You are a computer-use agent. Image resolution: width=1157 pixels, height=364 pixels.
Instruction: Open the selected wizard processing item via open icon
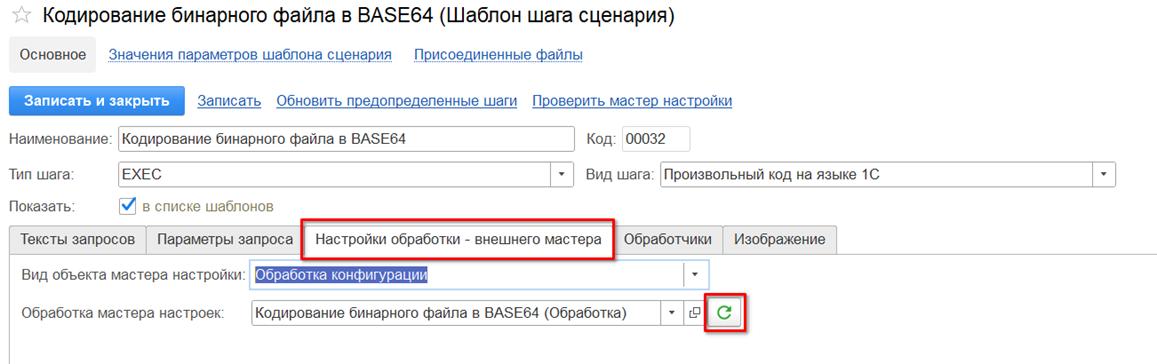[694, 313]
